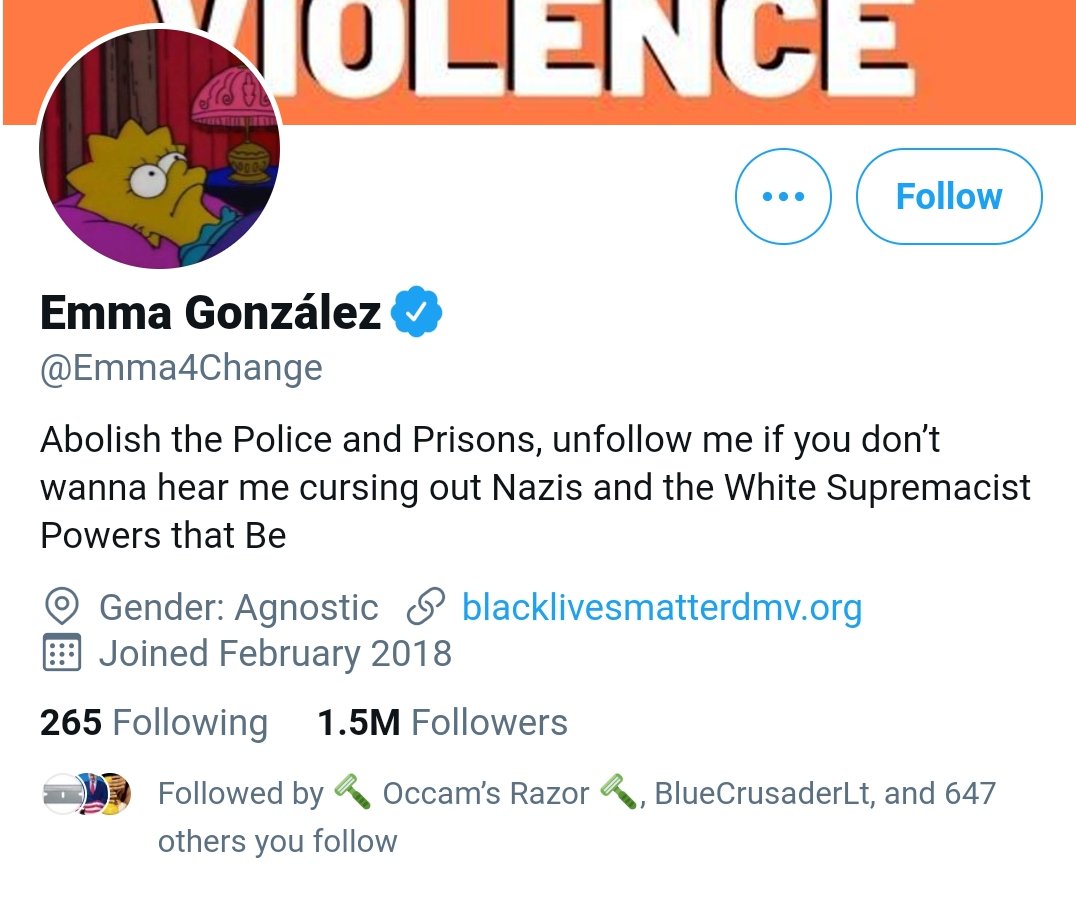Screen dimensions: 1076x902
Task: Open the three-dot more options menu
Action: 783,196
